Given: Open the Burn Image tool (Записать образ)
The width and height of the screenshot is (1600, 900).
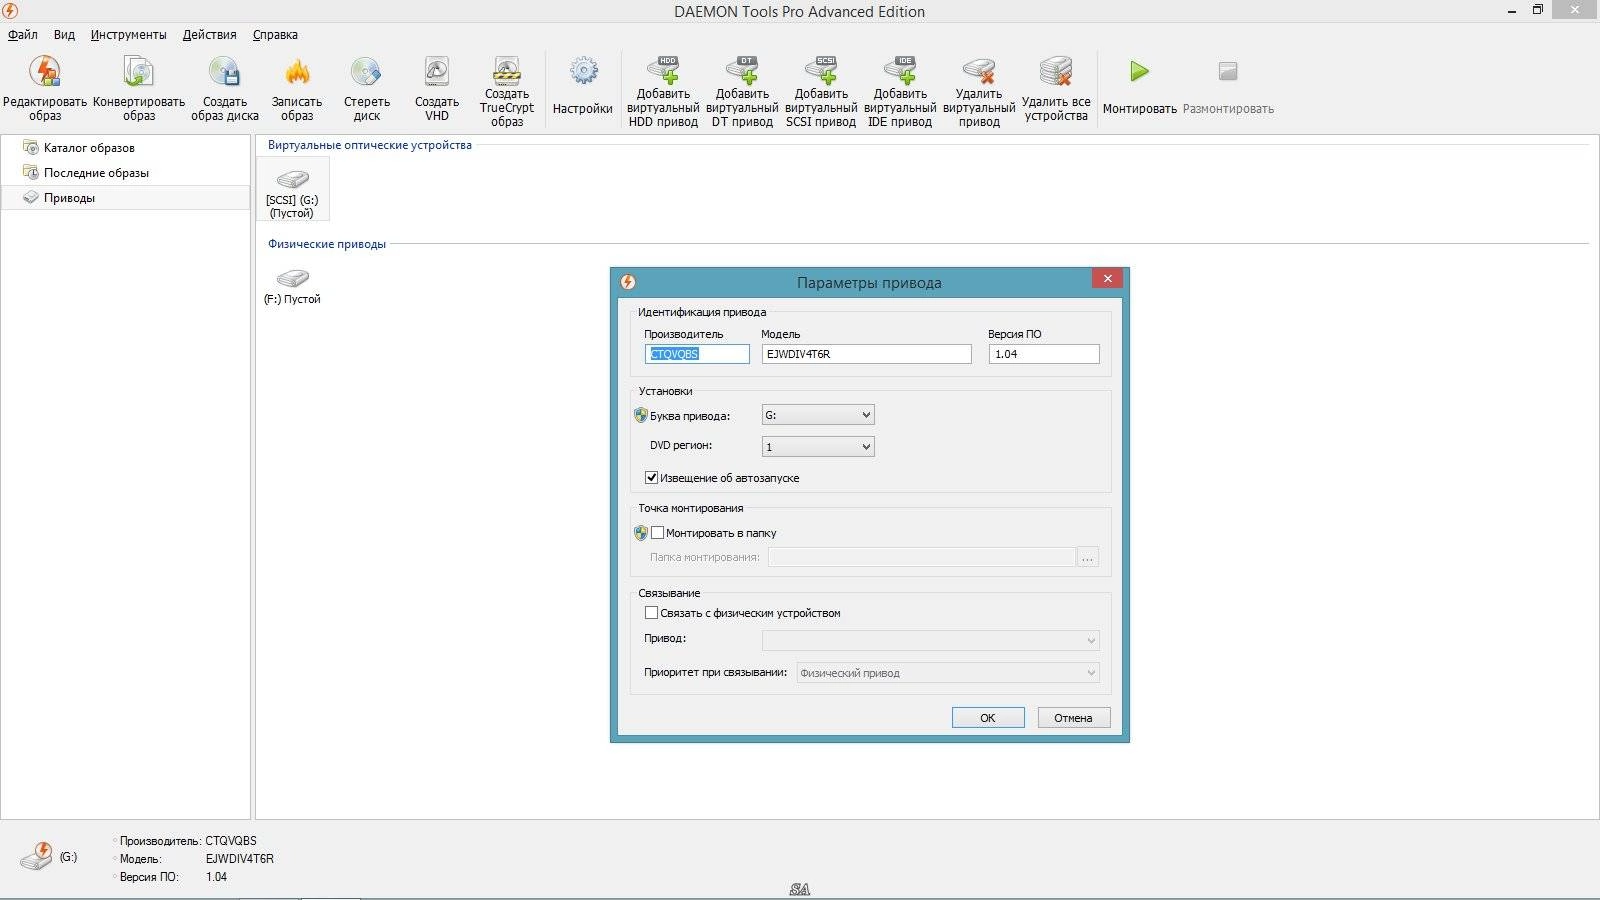Looking at the screenshot, I should point(297,88).
